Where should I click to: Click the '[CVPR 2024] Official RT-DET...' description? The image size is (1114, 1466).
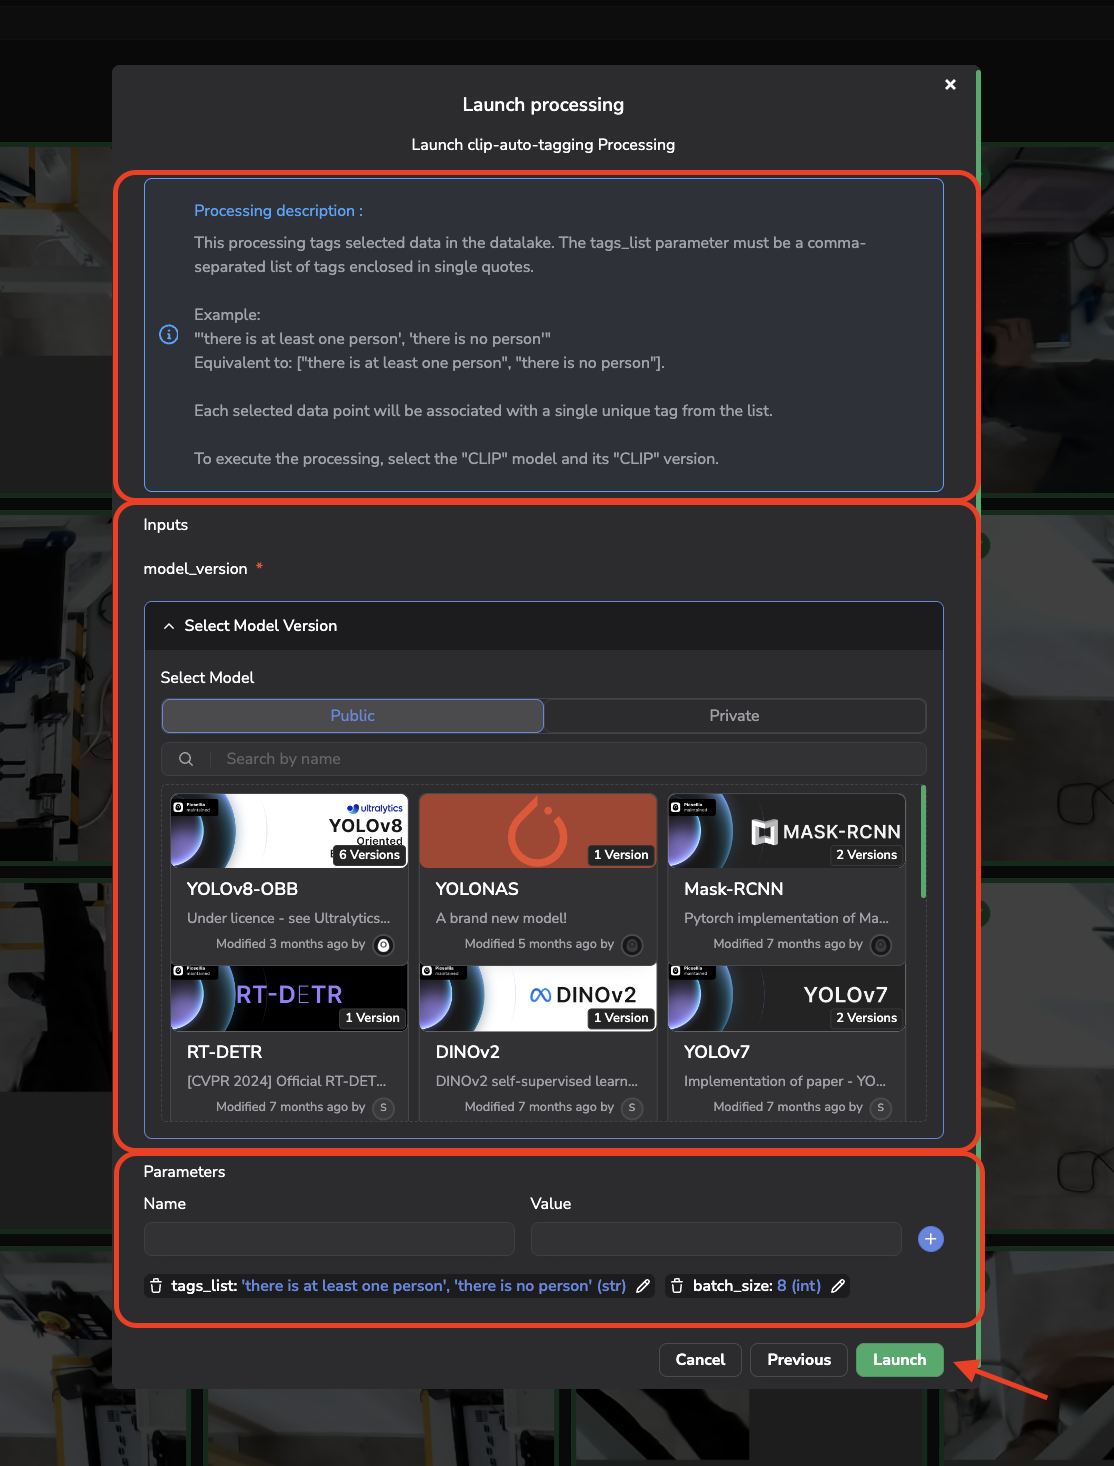click(x=287, y=1081)
